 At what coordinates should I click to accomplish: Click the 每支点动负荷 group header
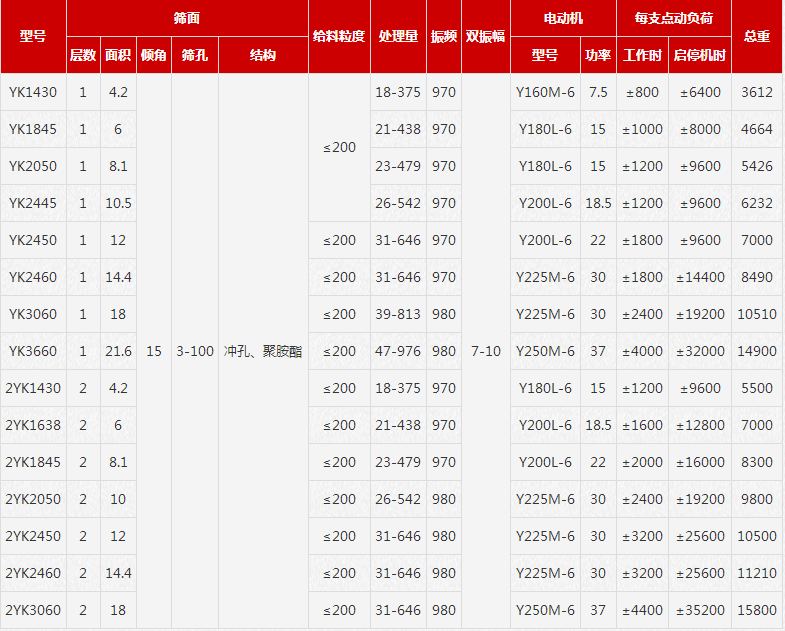(x=673, y=18)
